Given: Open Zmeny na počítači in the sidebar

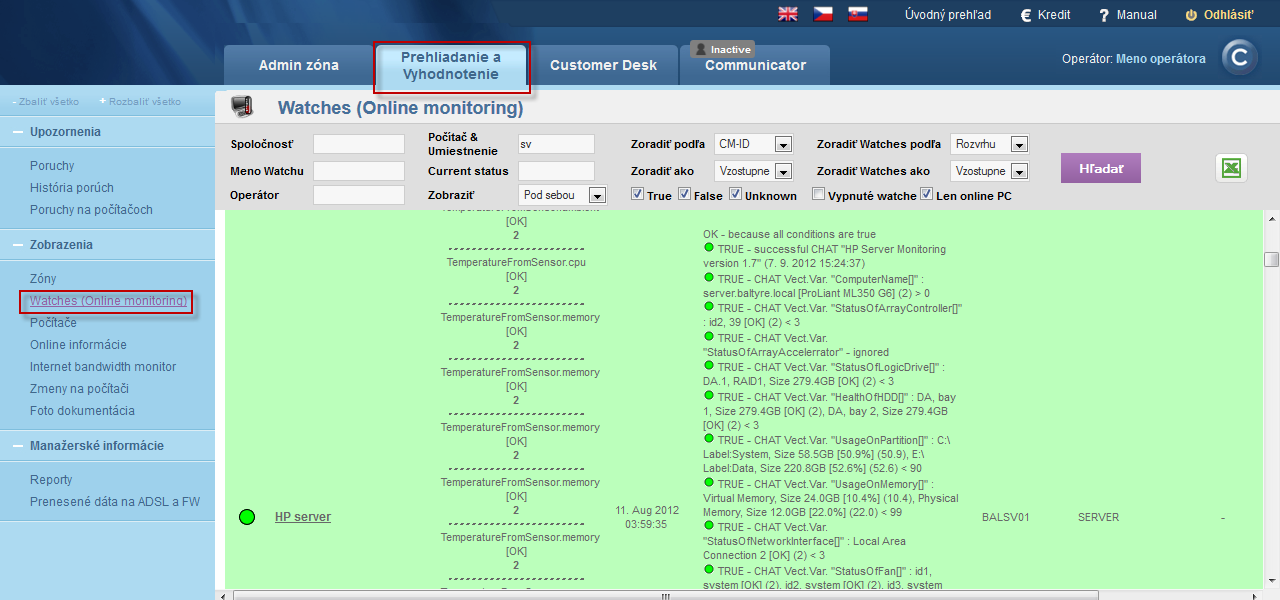Looking at the screenshot, I should (x=80, y=389).
